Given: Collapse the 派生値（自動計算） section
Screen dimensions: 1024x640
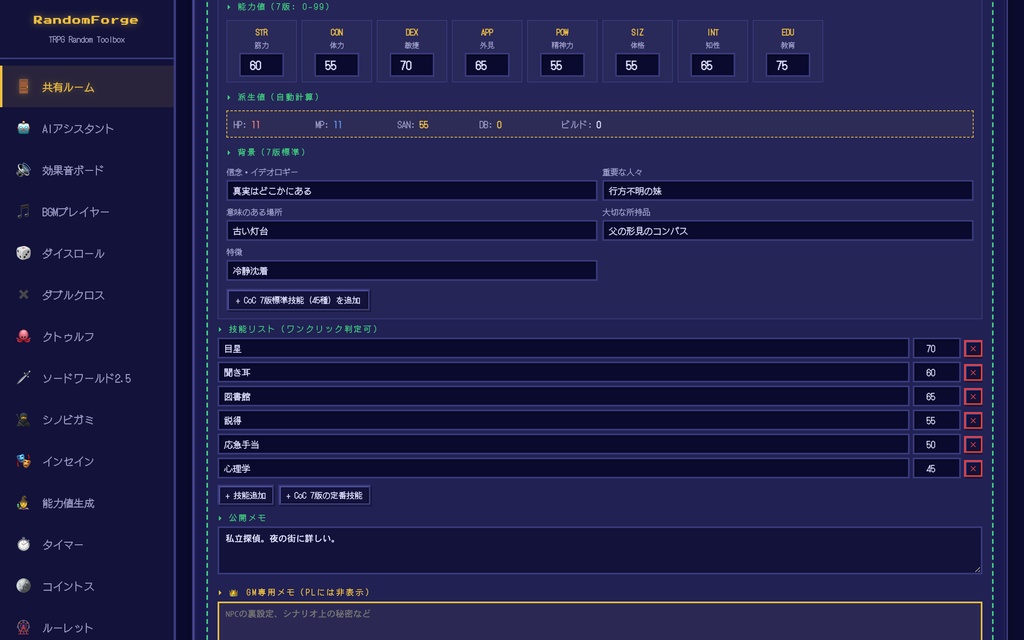Looking at the screenshot, I should coord(270,97).
